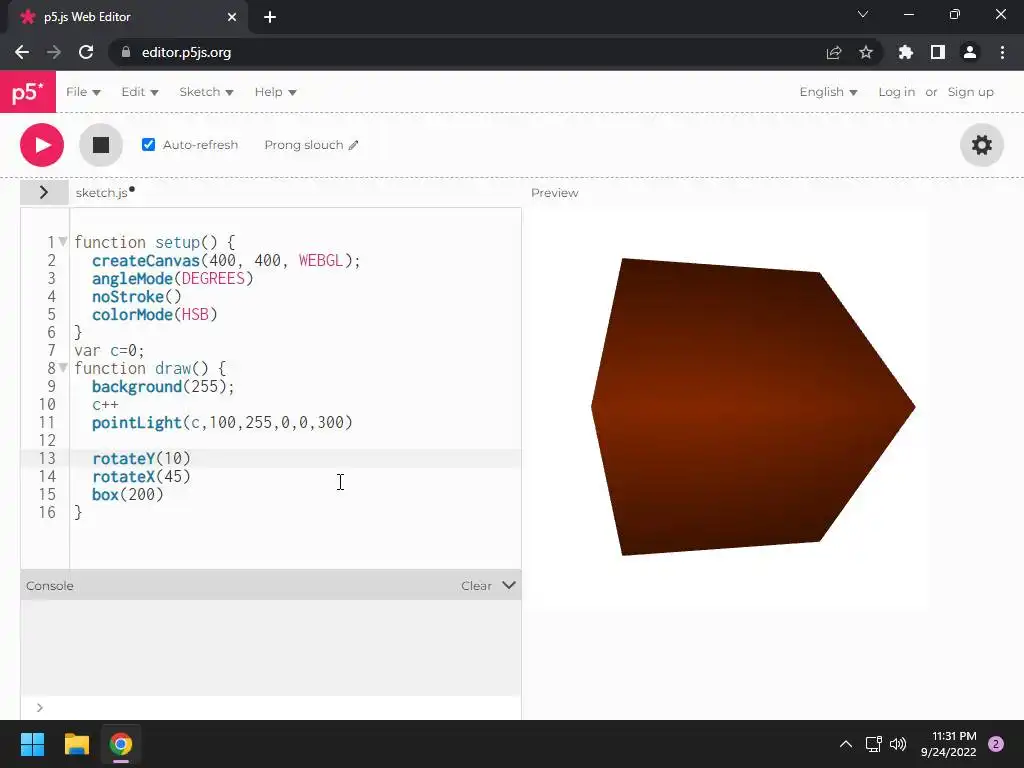Fold the draw function at line 8

[x=63, y=368]
